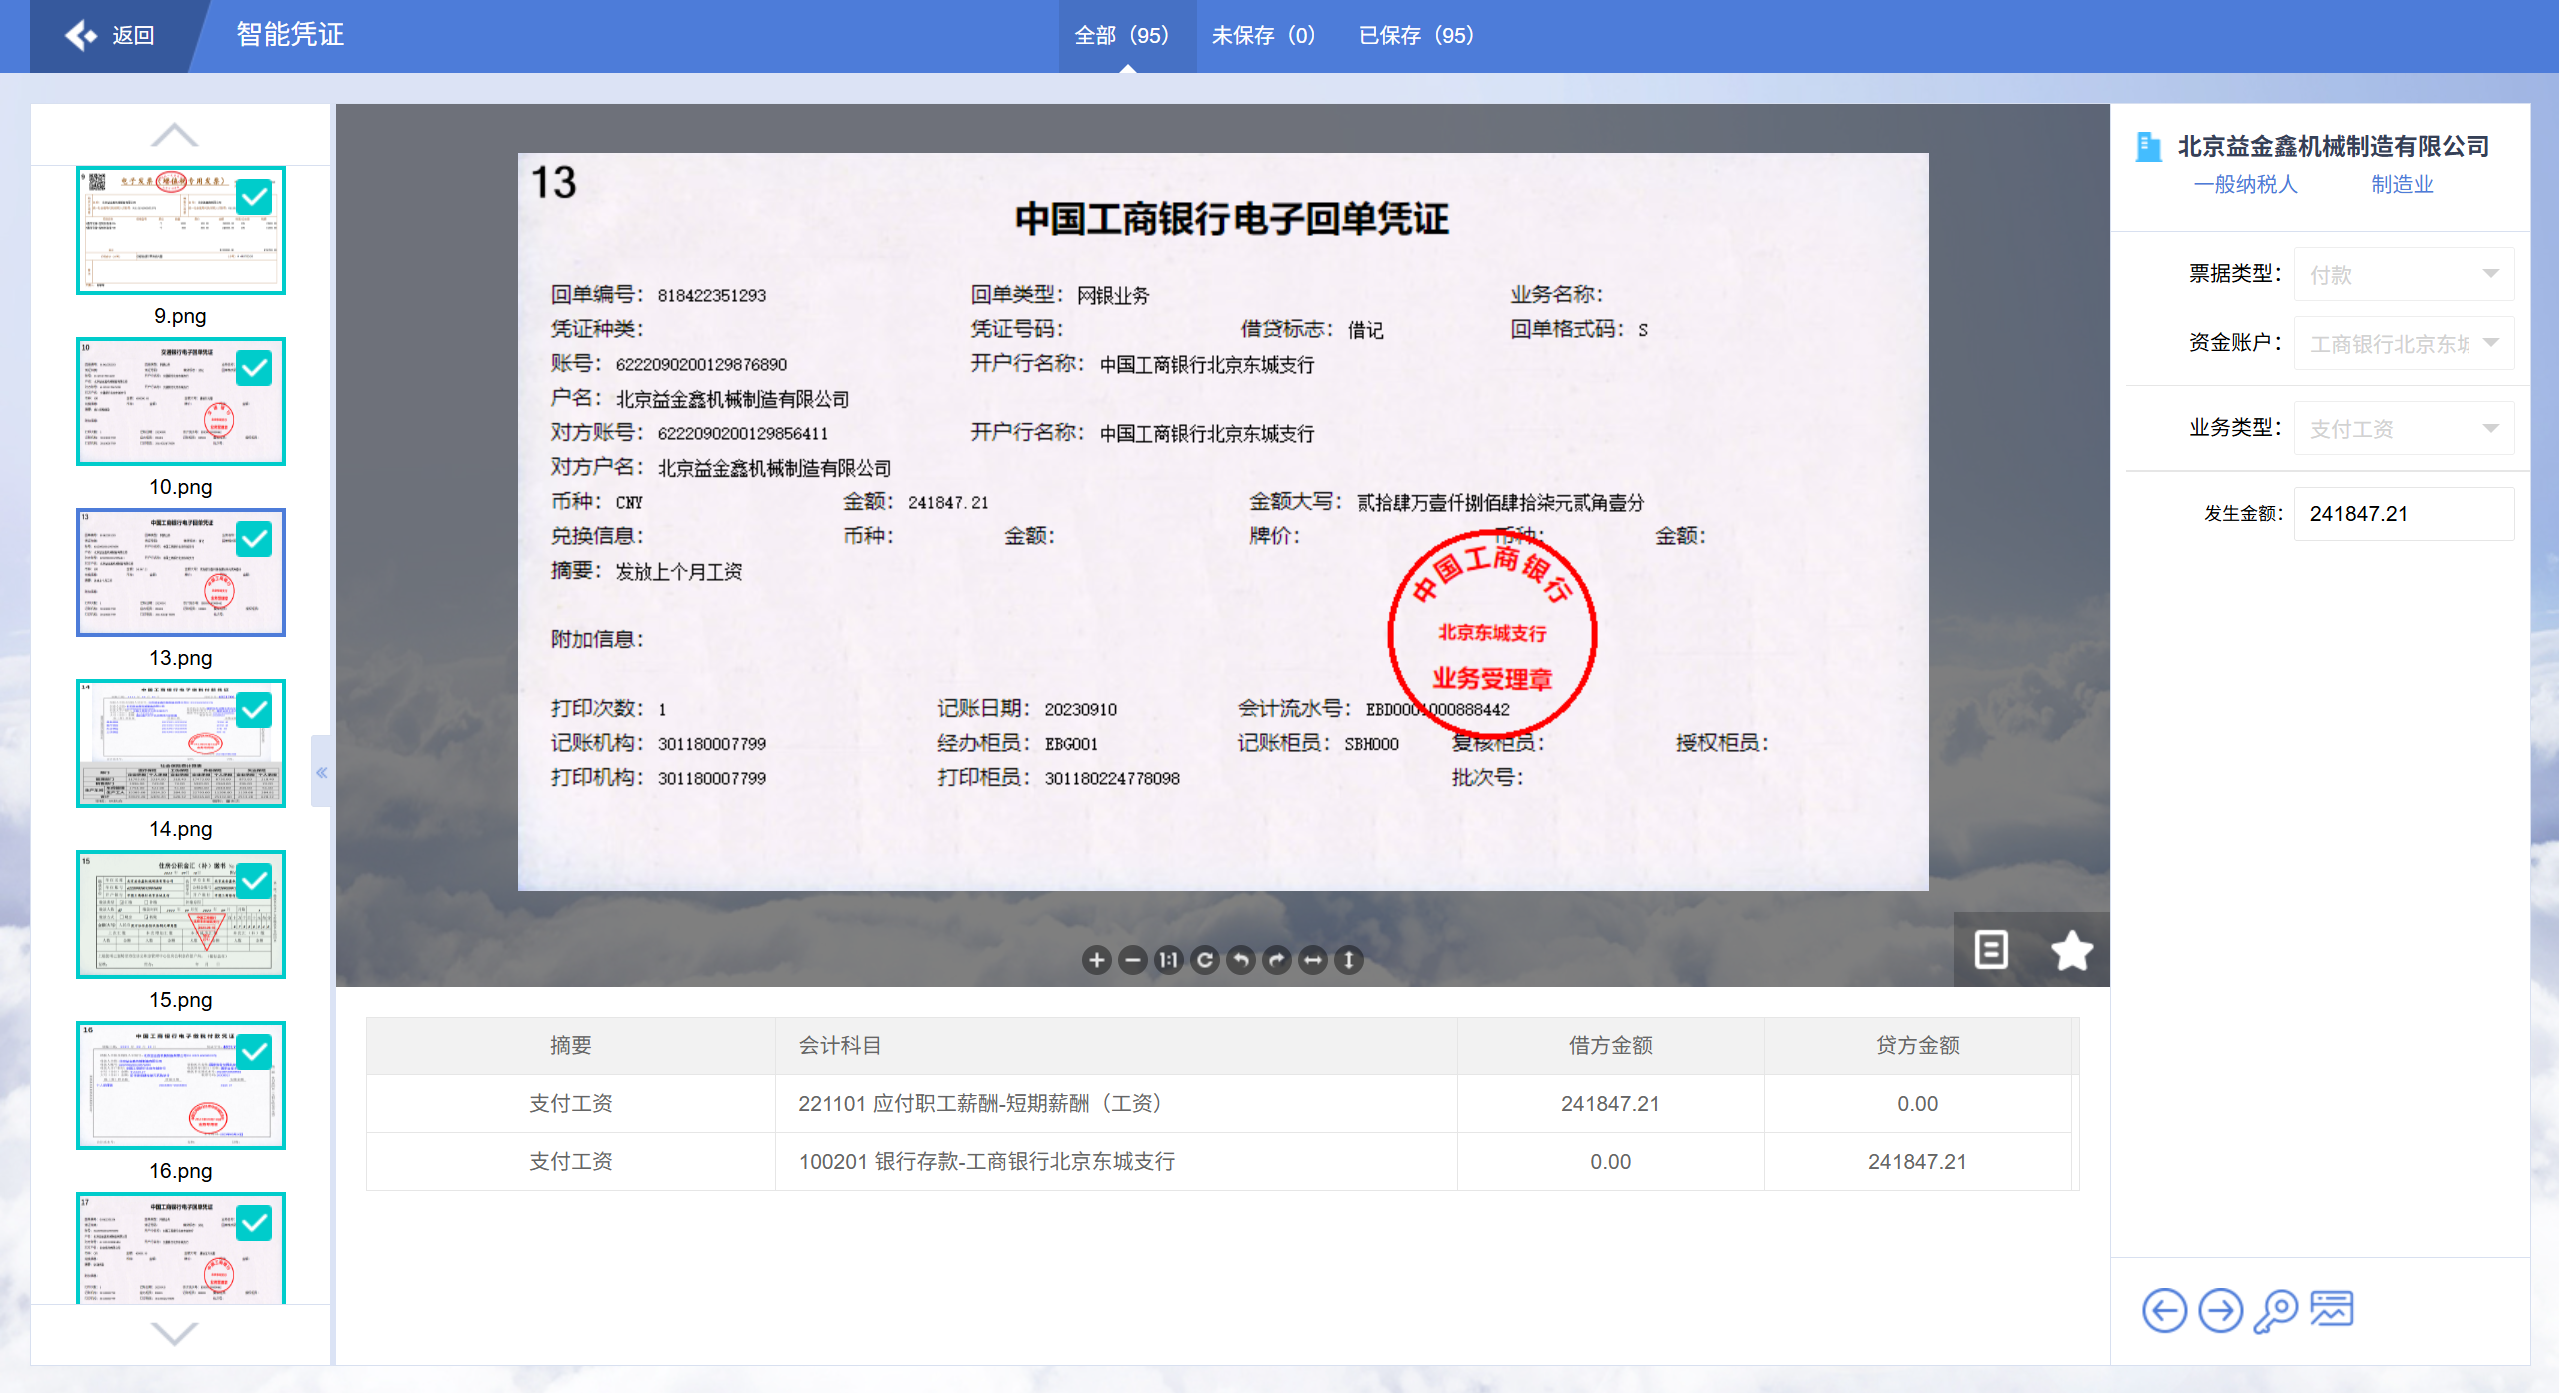This screenshot has height=1393, width=2559.
Task: Click the 会计科目 column header
Action: tap(1116, 1045)
